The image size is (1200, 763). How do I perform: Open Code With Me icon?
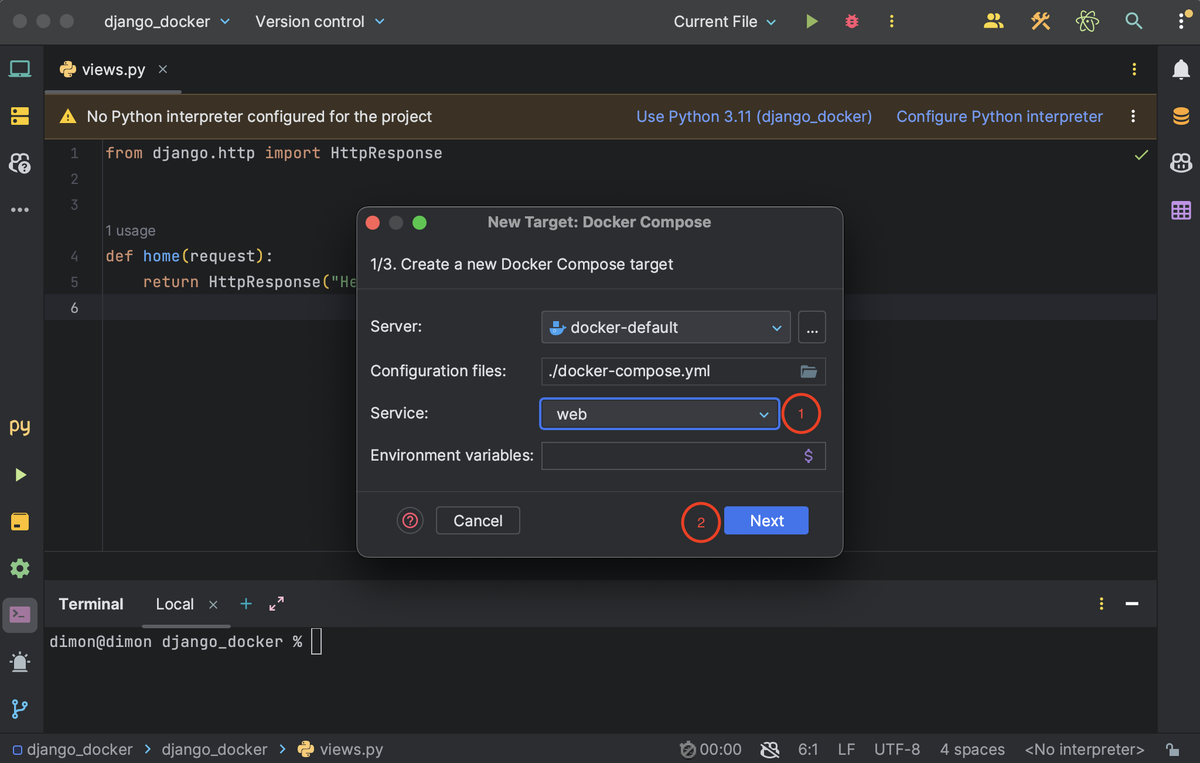tap(993, 21)
